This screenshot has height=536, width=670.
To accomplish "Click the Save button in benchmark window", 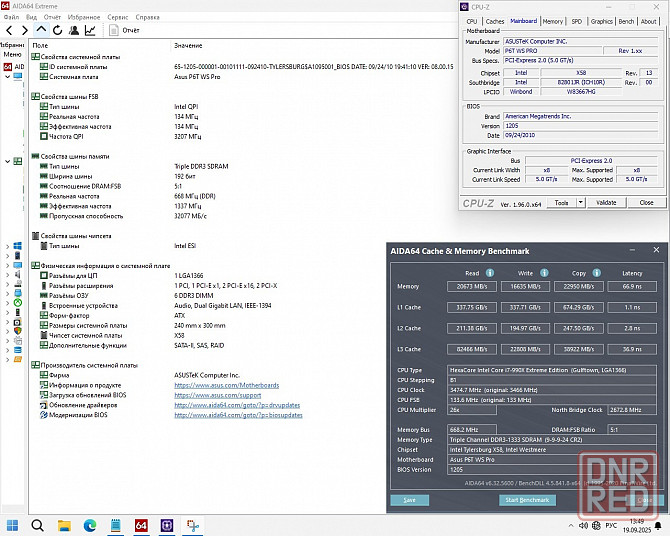I will click(409, 499).
